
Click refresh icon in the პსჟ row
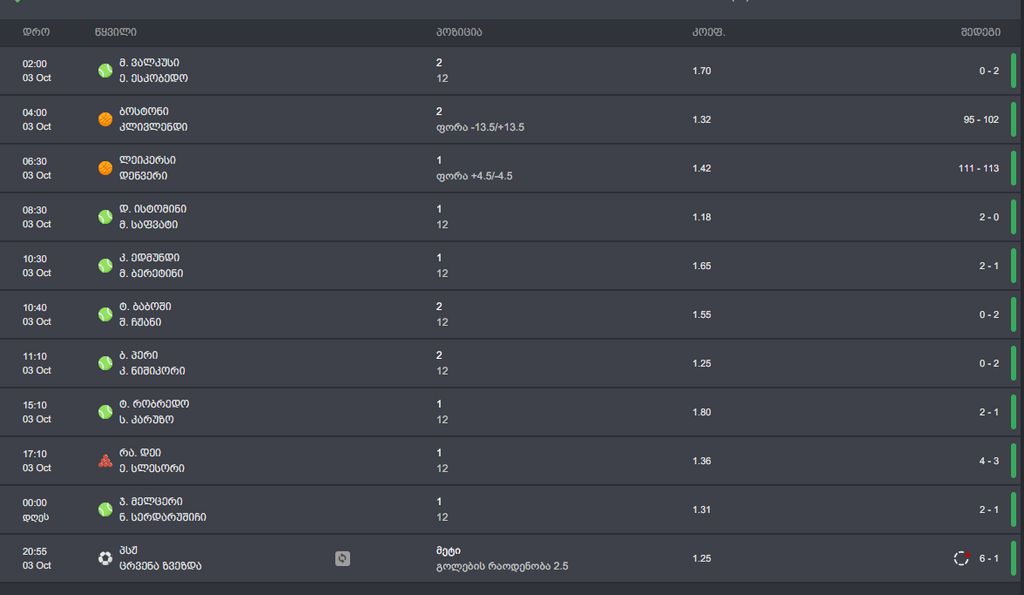(x=342, y=558)
